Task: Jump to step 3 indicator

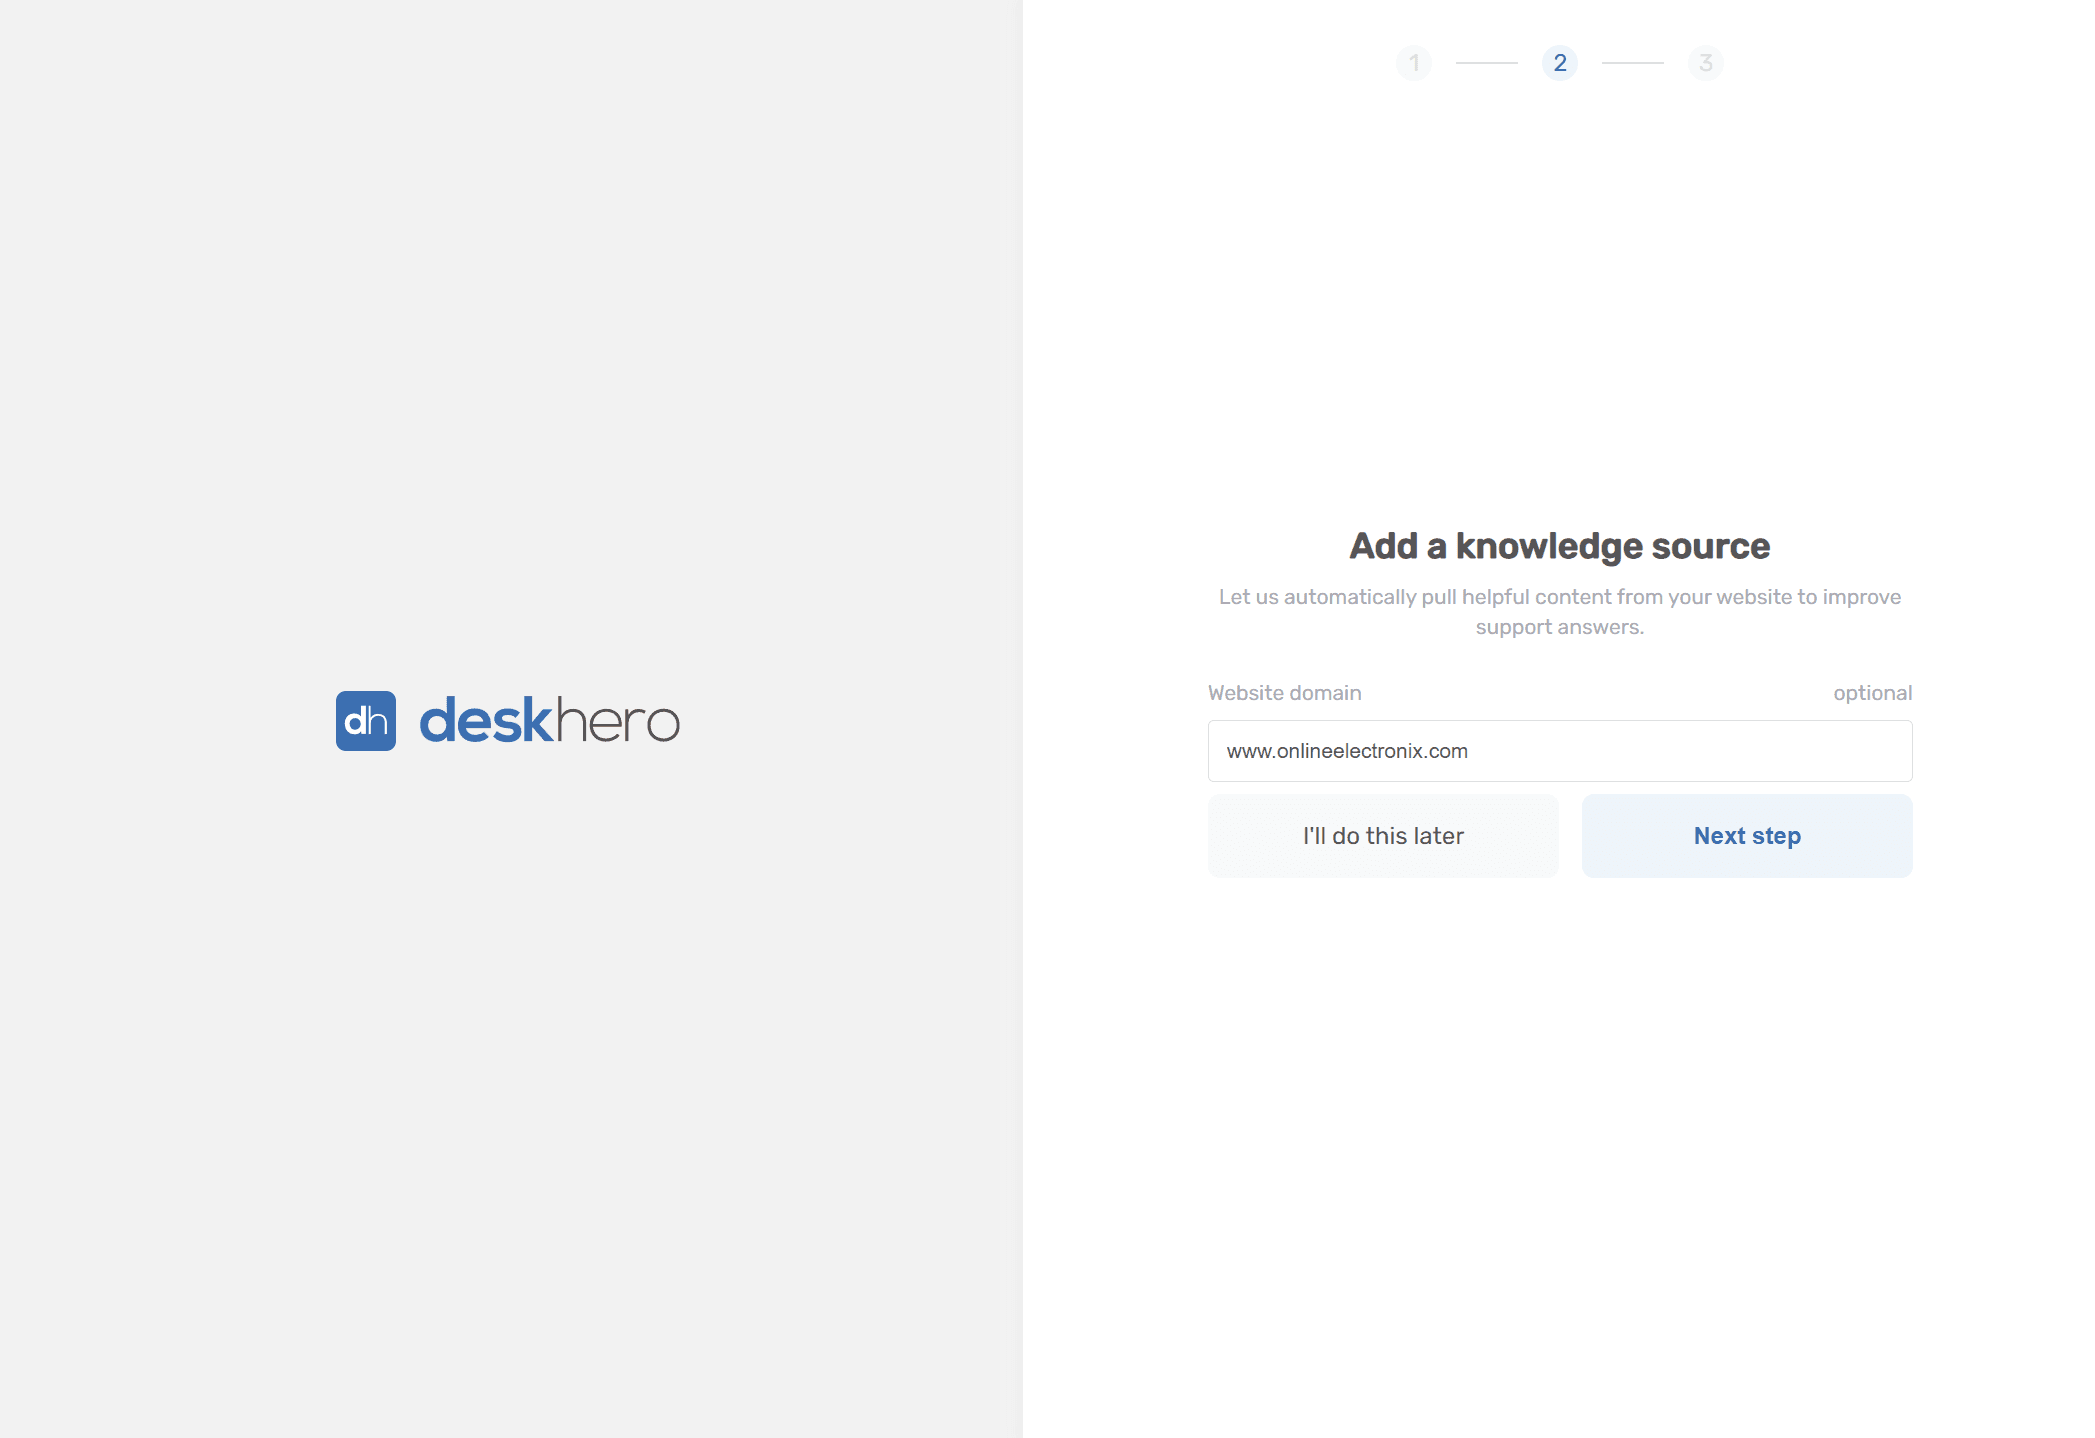Action: point(1705,63)
